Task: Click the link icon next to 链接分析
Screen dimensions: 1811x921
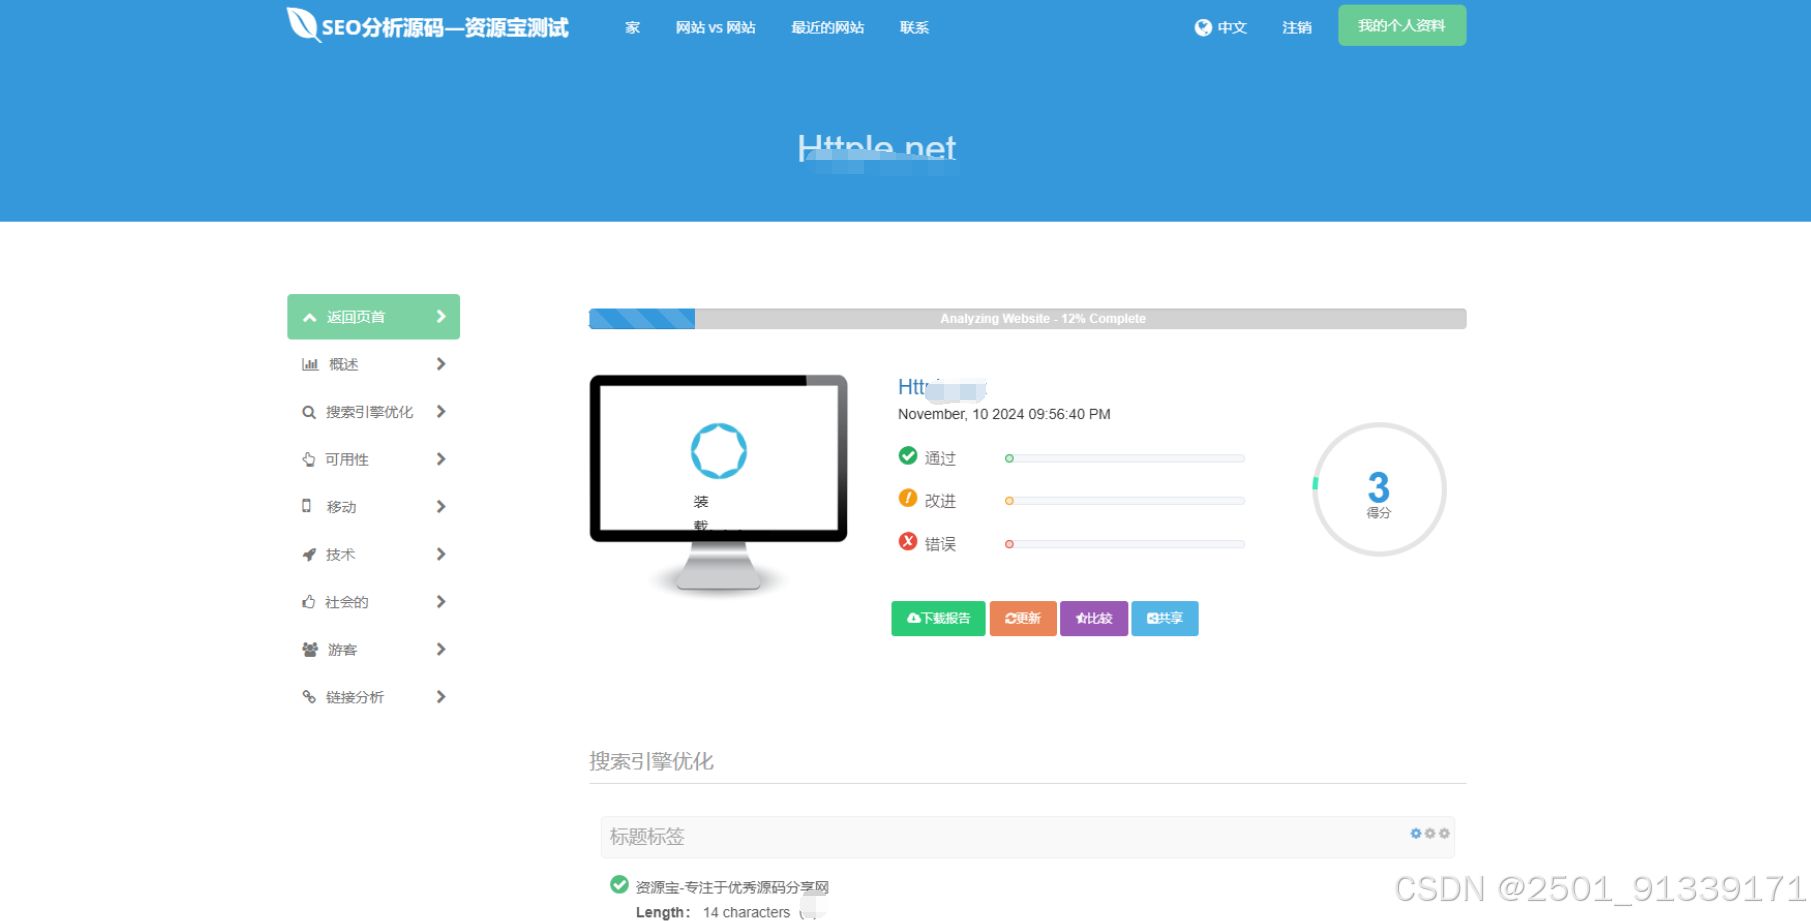Action: point(308,697)
